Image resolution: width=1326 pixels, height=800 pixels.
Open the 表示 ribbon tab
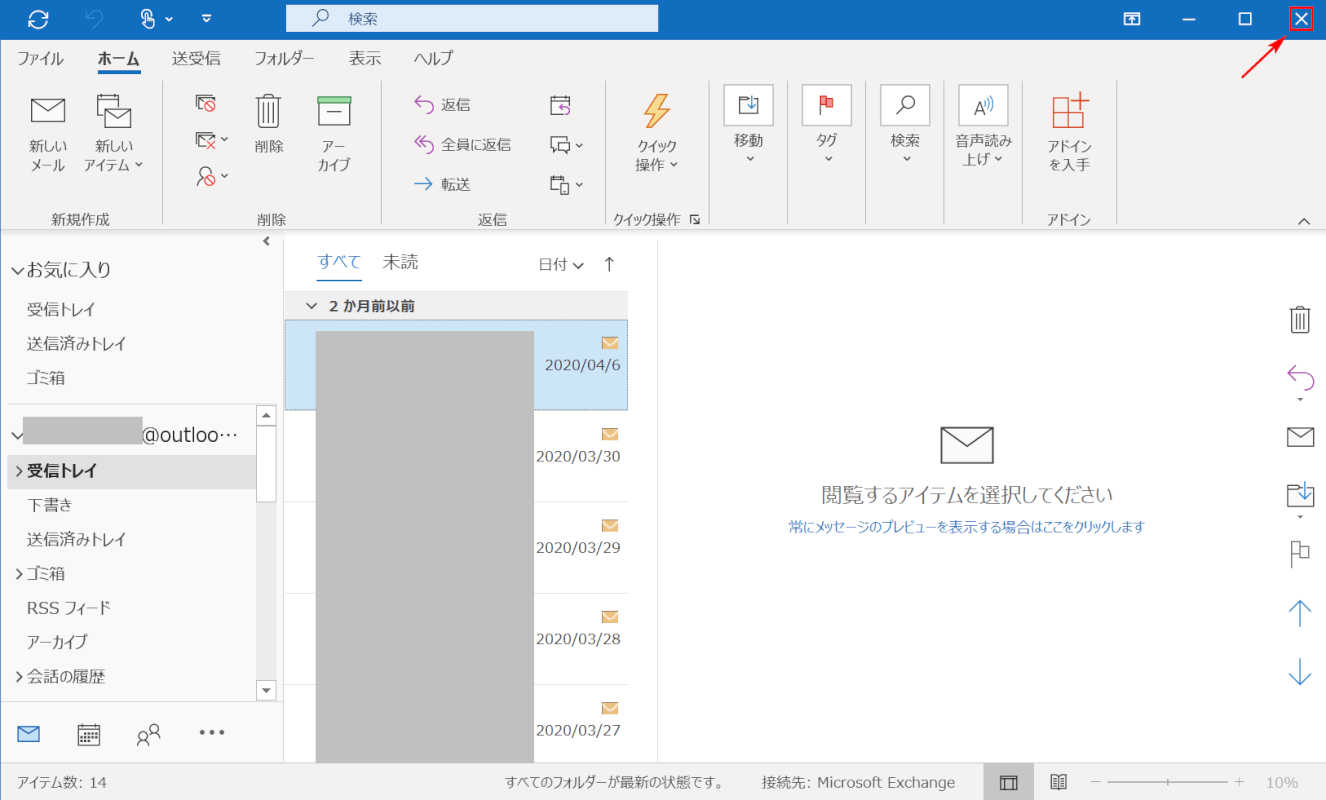pyautogui.click(x=364, y=58)
